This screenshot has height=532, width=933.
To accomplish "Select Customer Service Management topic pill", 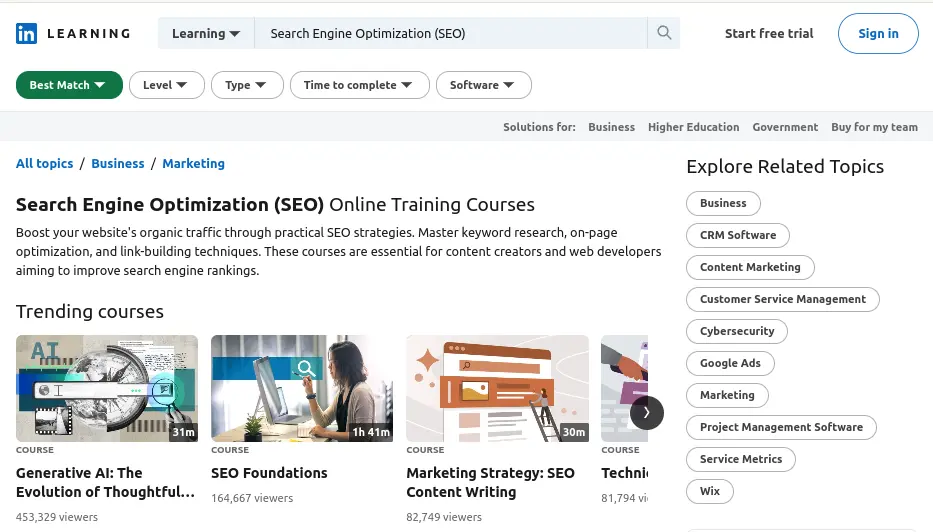I will tap(782, 299).
